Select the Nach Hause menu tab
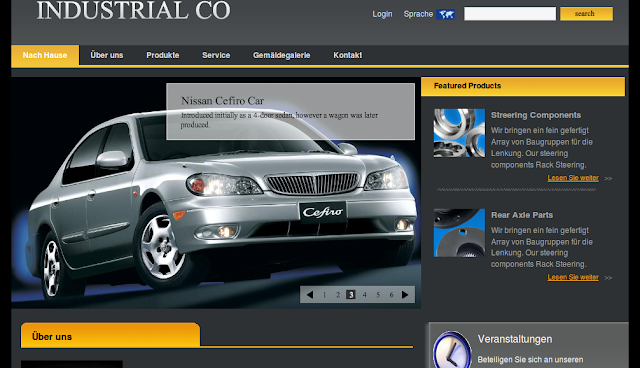Image resolution: width=640 pixels, height=368 pixels. [x=45, y=55]
